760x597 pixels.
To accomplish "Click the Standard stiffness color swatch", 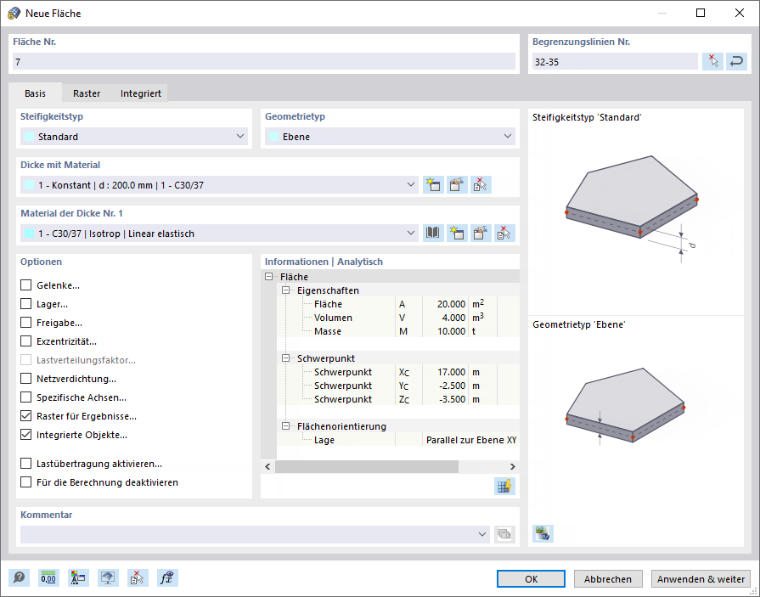I will tap(30, 137).
